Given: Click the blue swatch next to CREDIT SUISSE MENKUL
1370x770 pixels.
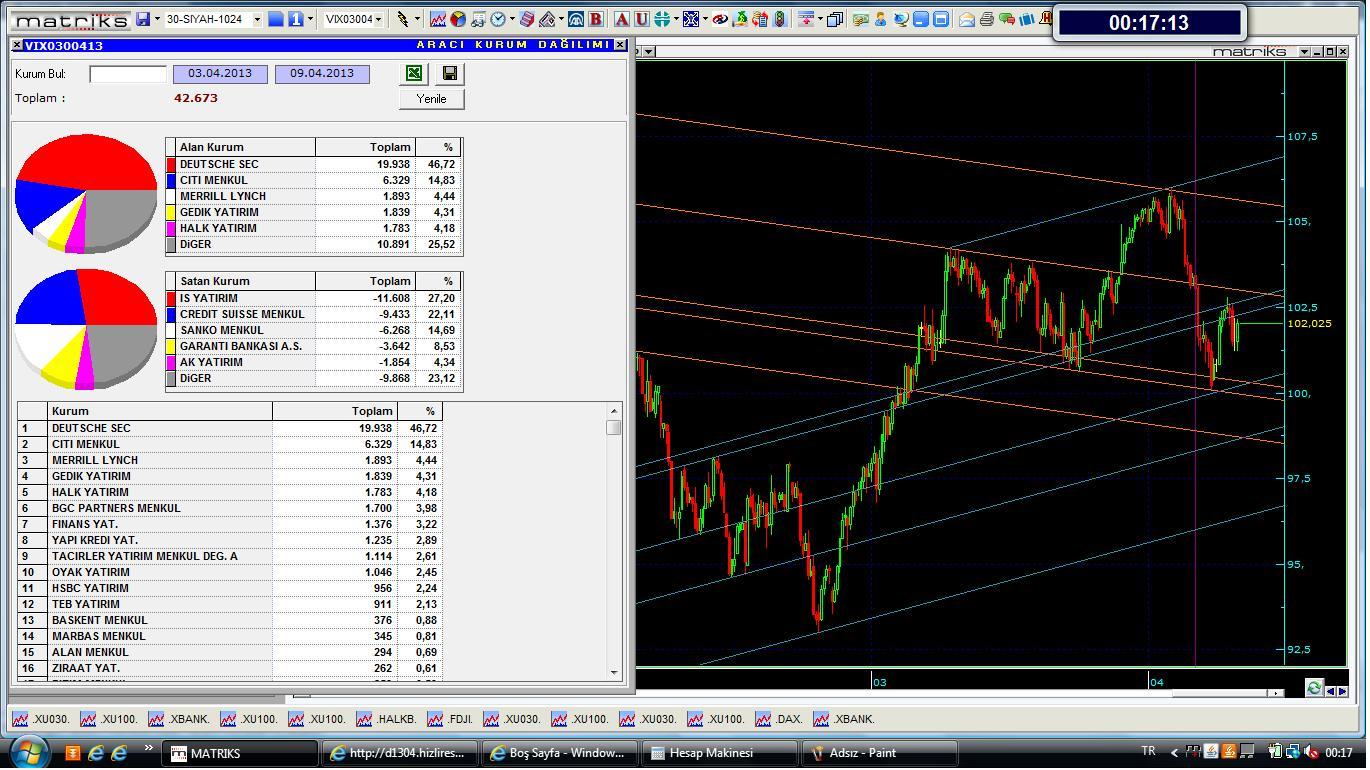Looking at the screenshot, I should coord(171,314).
